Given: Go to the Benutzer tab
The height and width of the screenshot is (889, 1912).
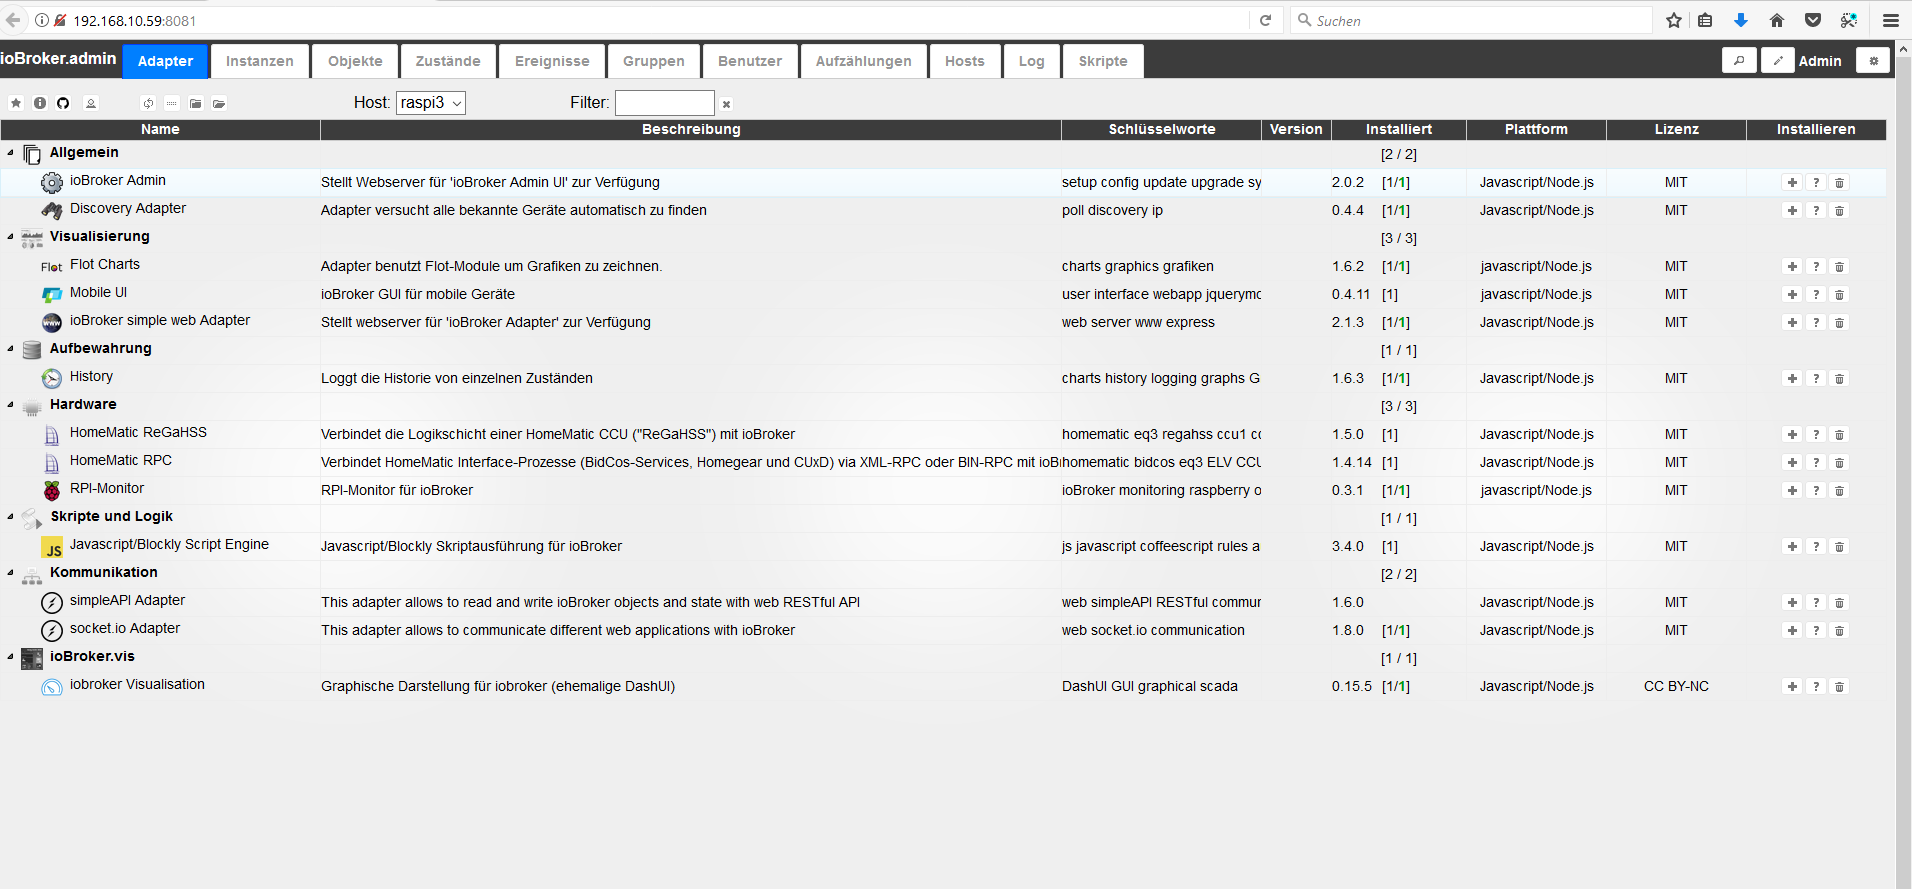Looking at the screenshot, I should click(x=750, y=61).
